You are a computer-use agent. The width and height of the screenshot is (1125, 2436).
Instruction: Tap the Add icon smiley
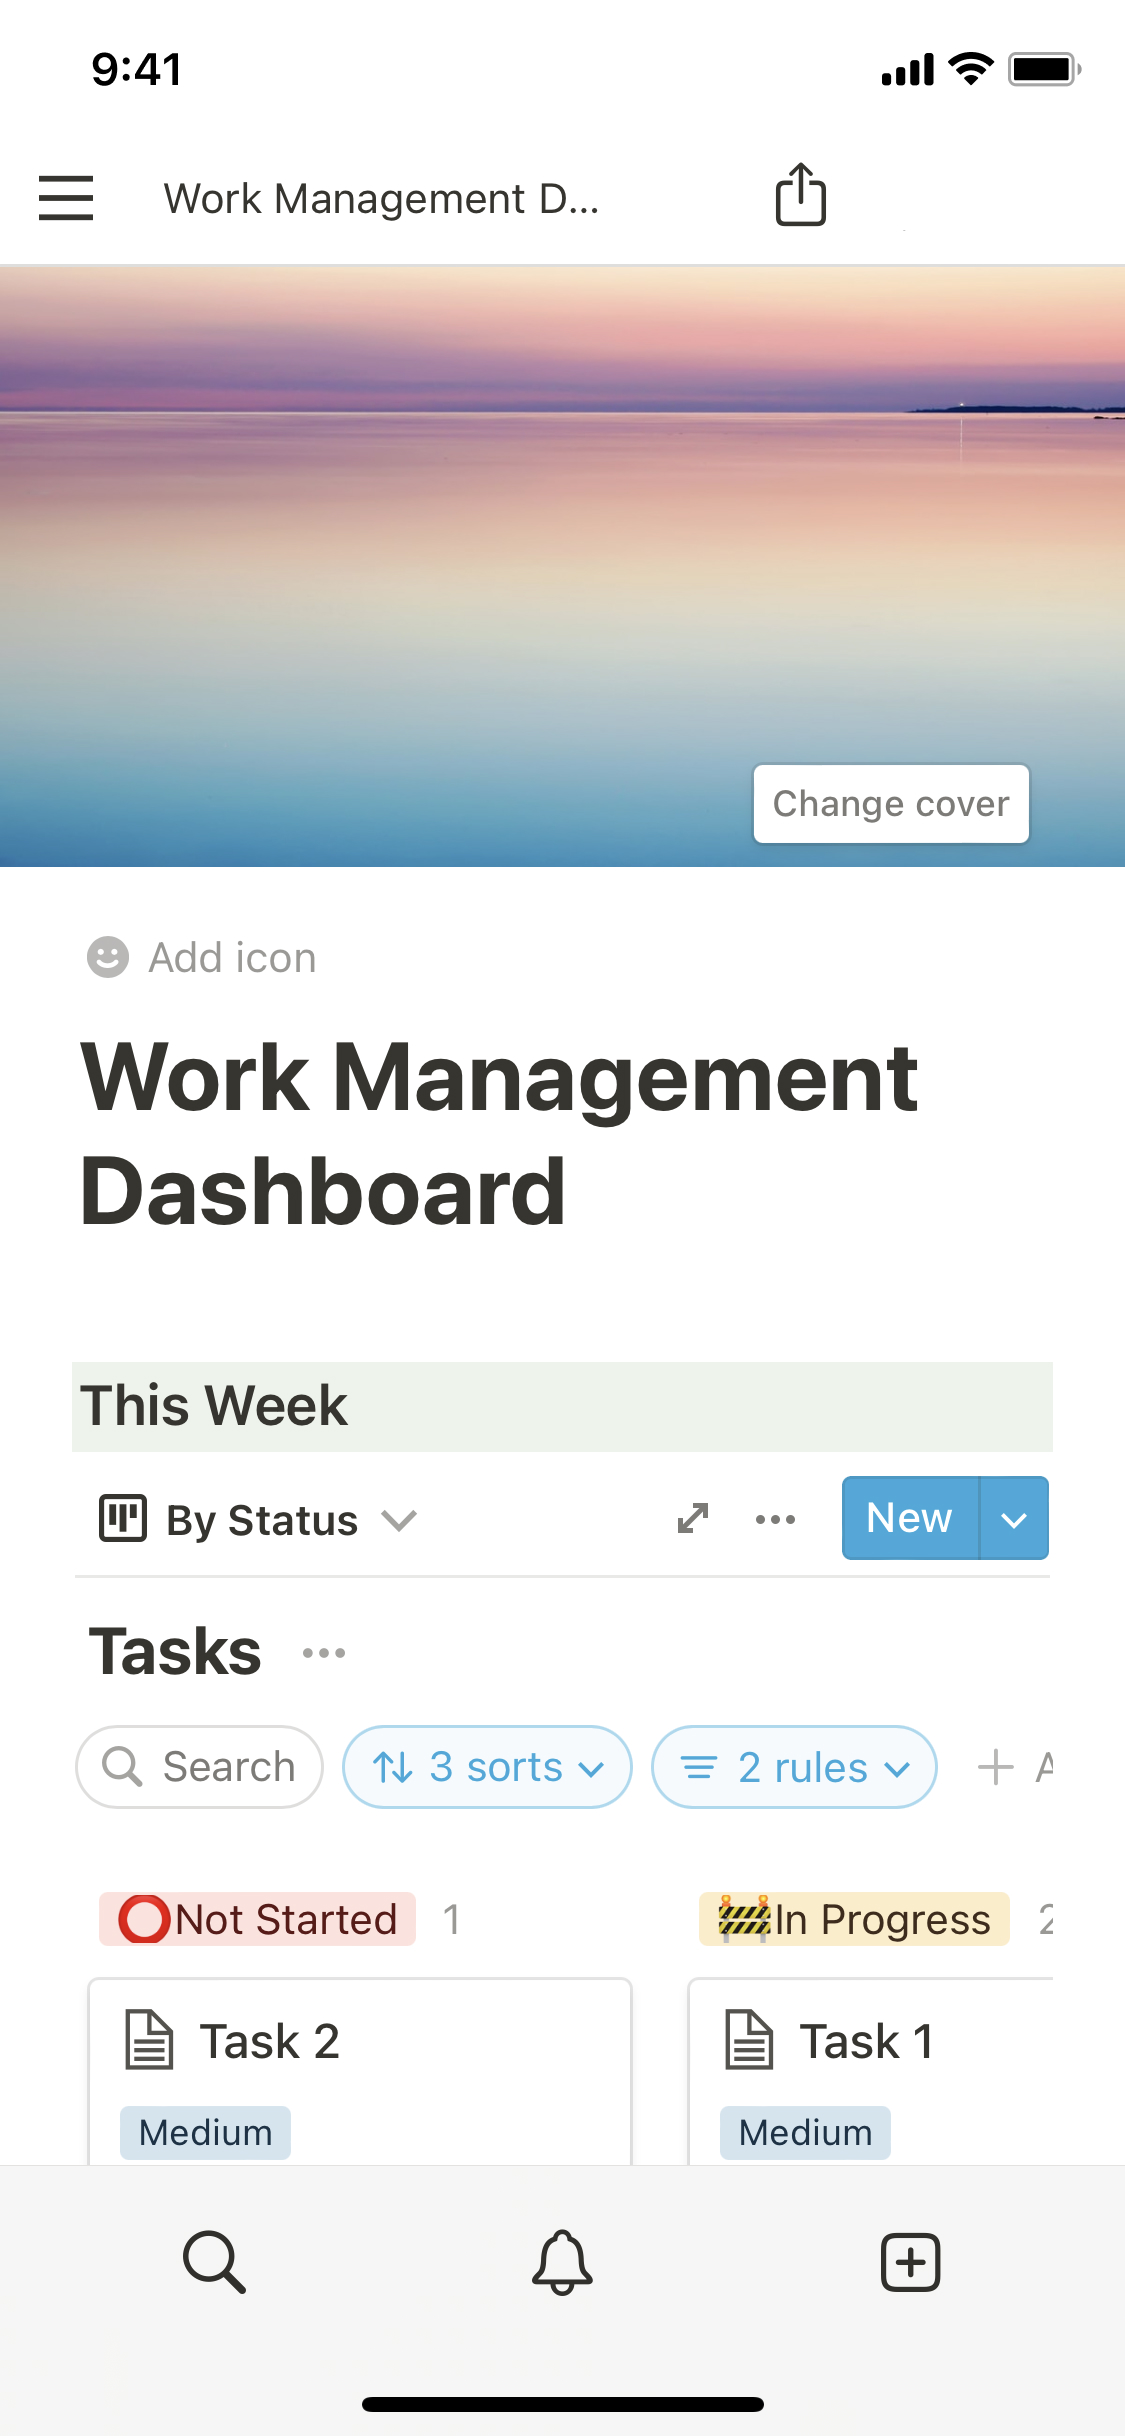pyautogui.click(x=108, y=957)
